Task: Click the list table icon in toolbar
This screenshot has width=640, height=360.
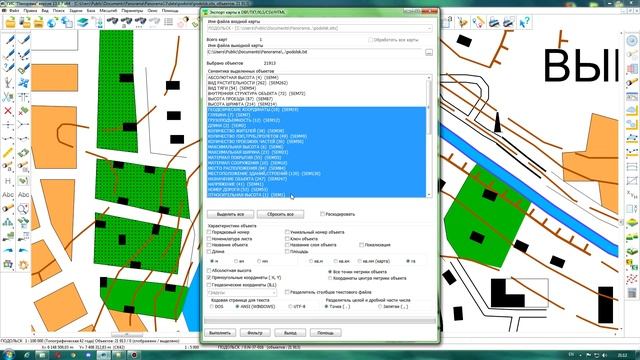Action: [x=168, y=22]
